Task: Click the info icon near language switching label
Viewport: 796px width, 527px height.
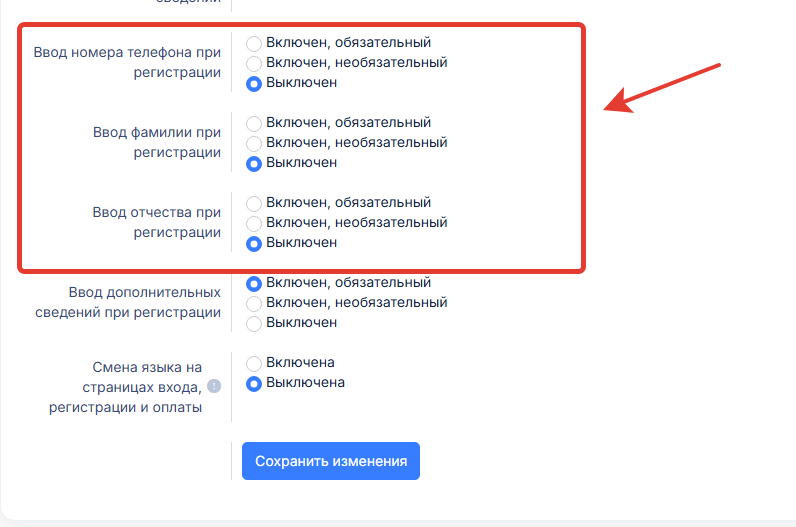Action: (x=214, y=387)
